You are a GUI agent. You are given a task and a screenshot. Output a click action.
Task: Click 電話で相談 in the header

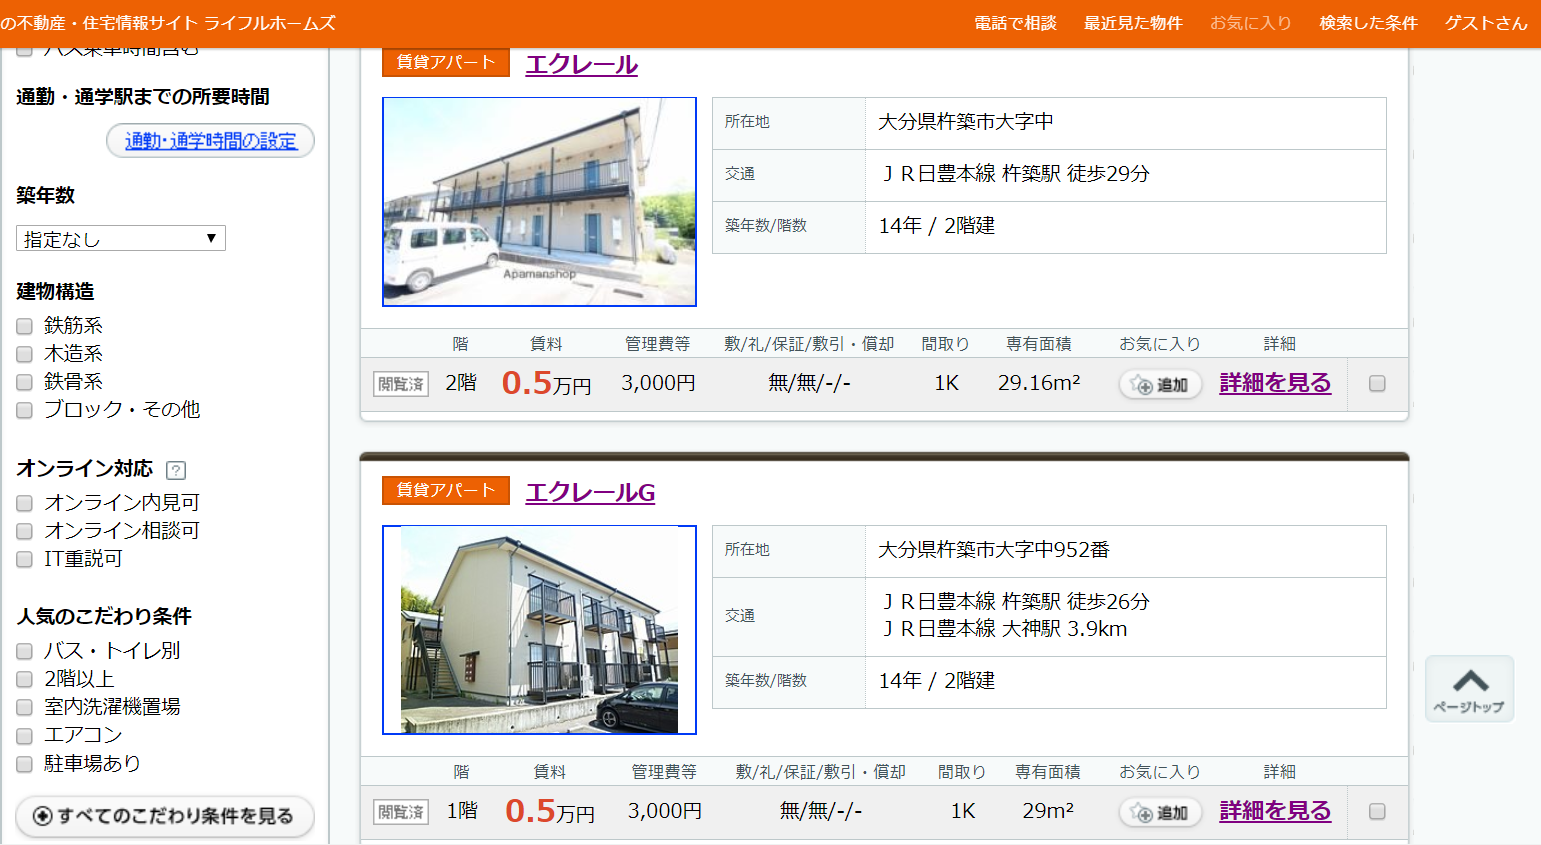(1015, 23)
